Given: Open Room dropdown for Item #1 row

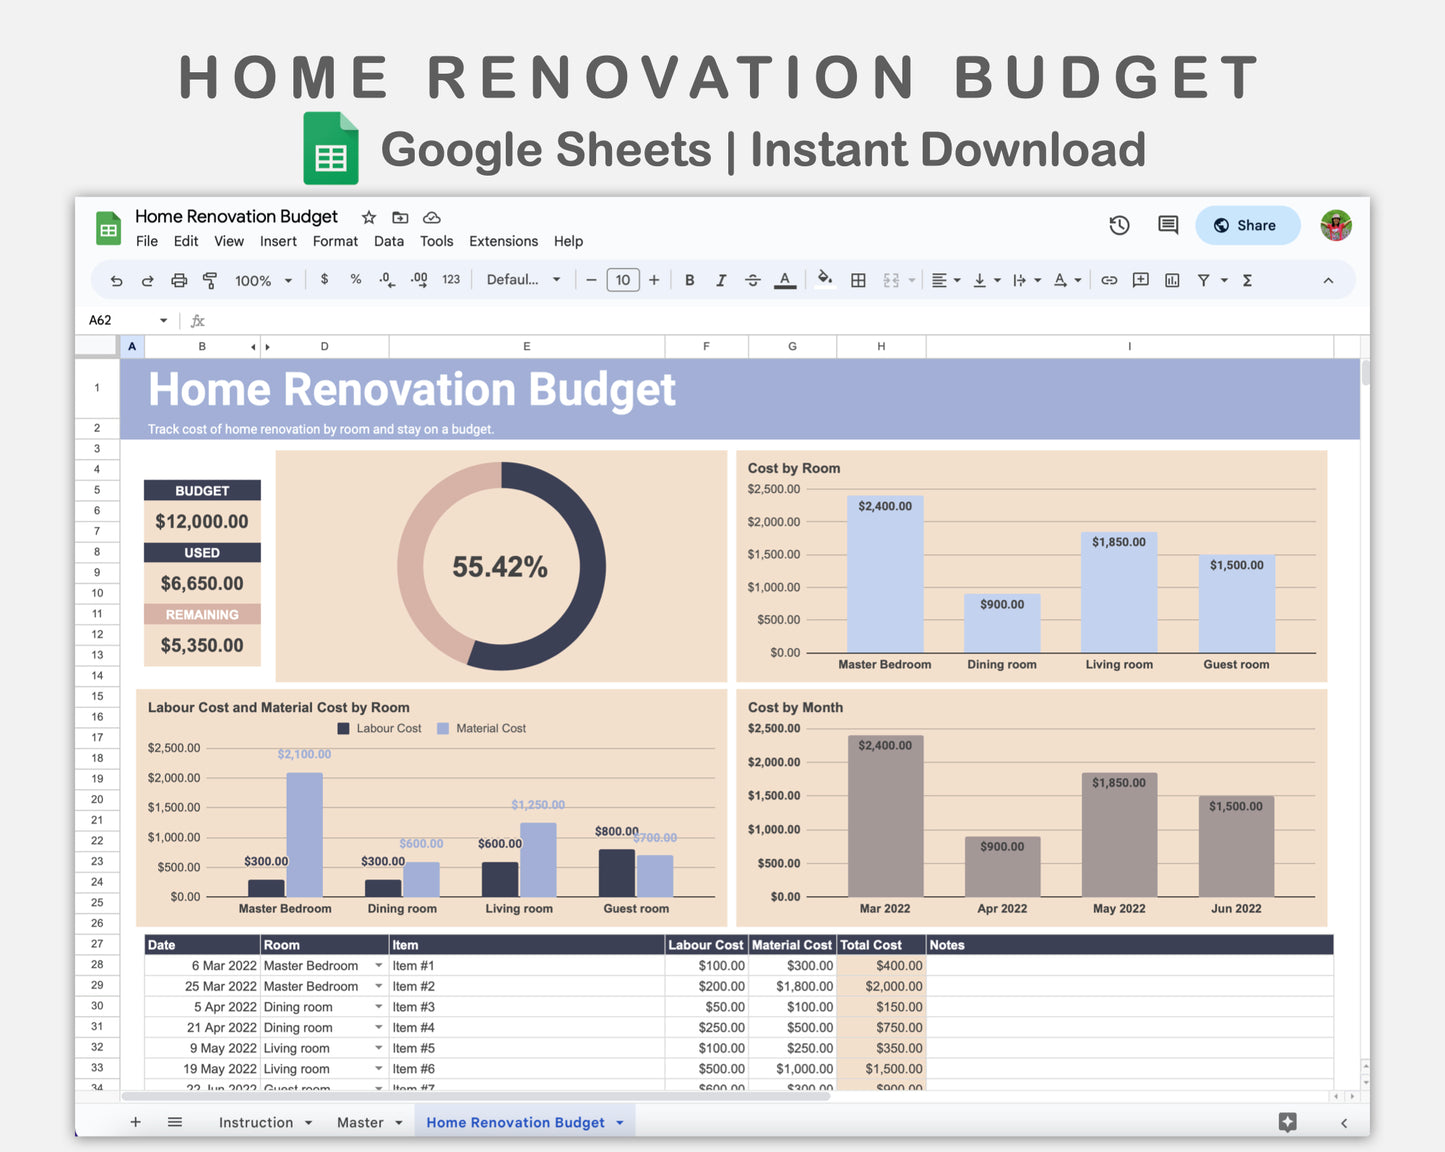Looking at the screenshot, I should click(x=379, y=966).
